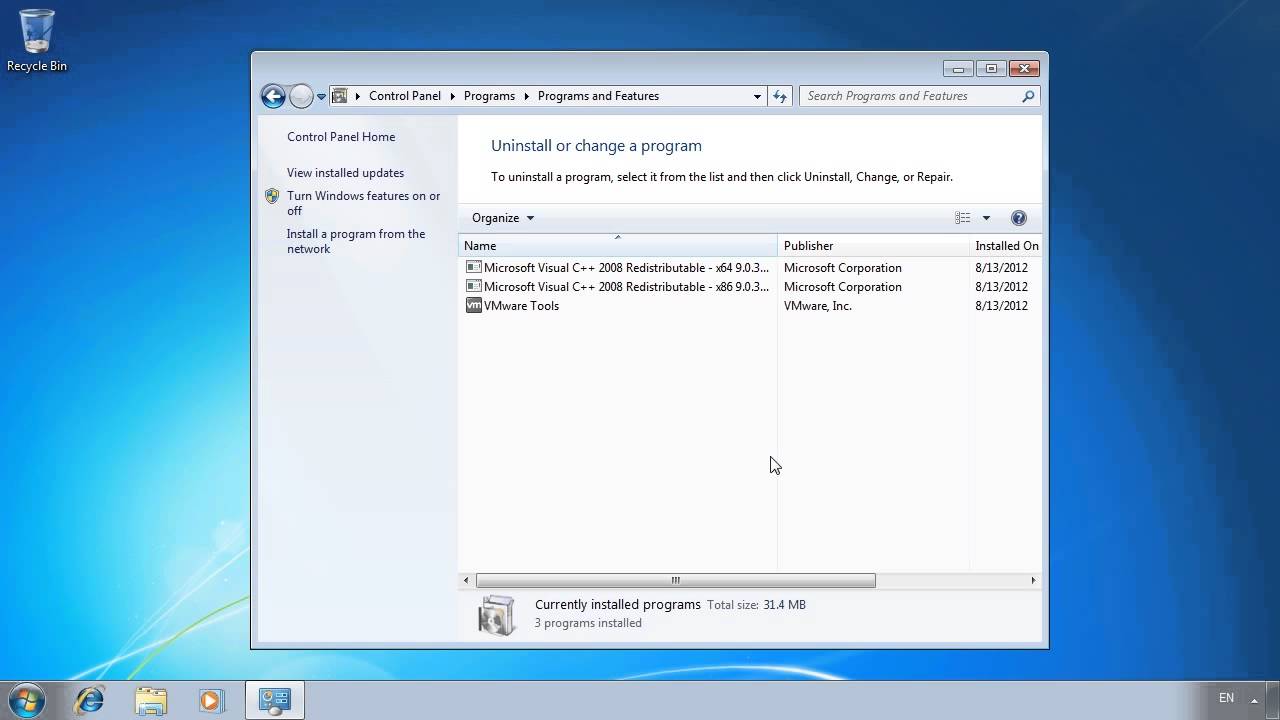Click the Control Panel icon in address bar

(x=340, y=96)
